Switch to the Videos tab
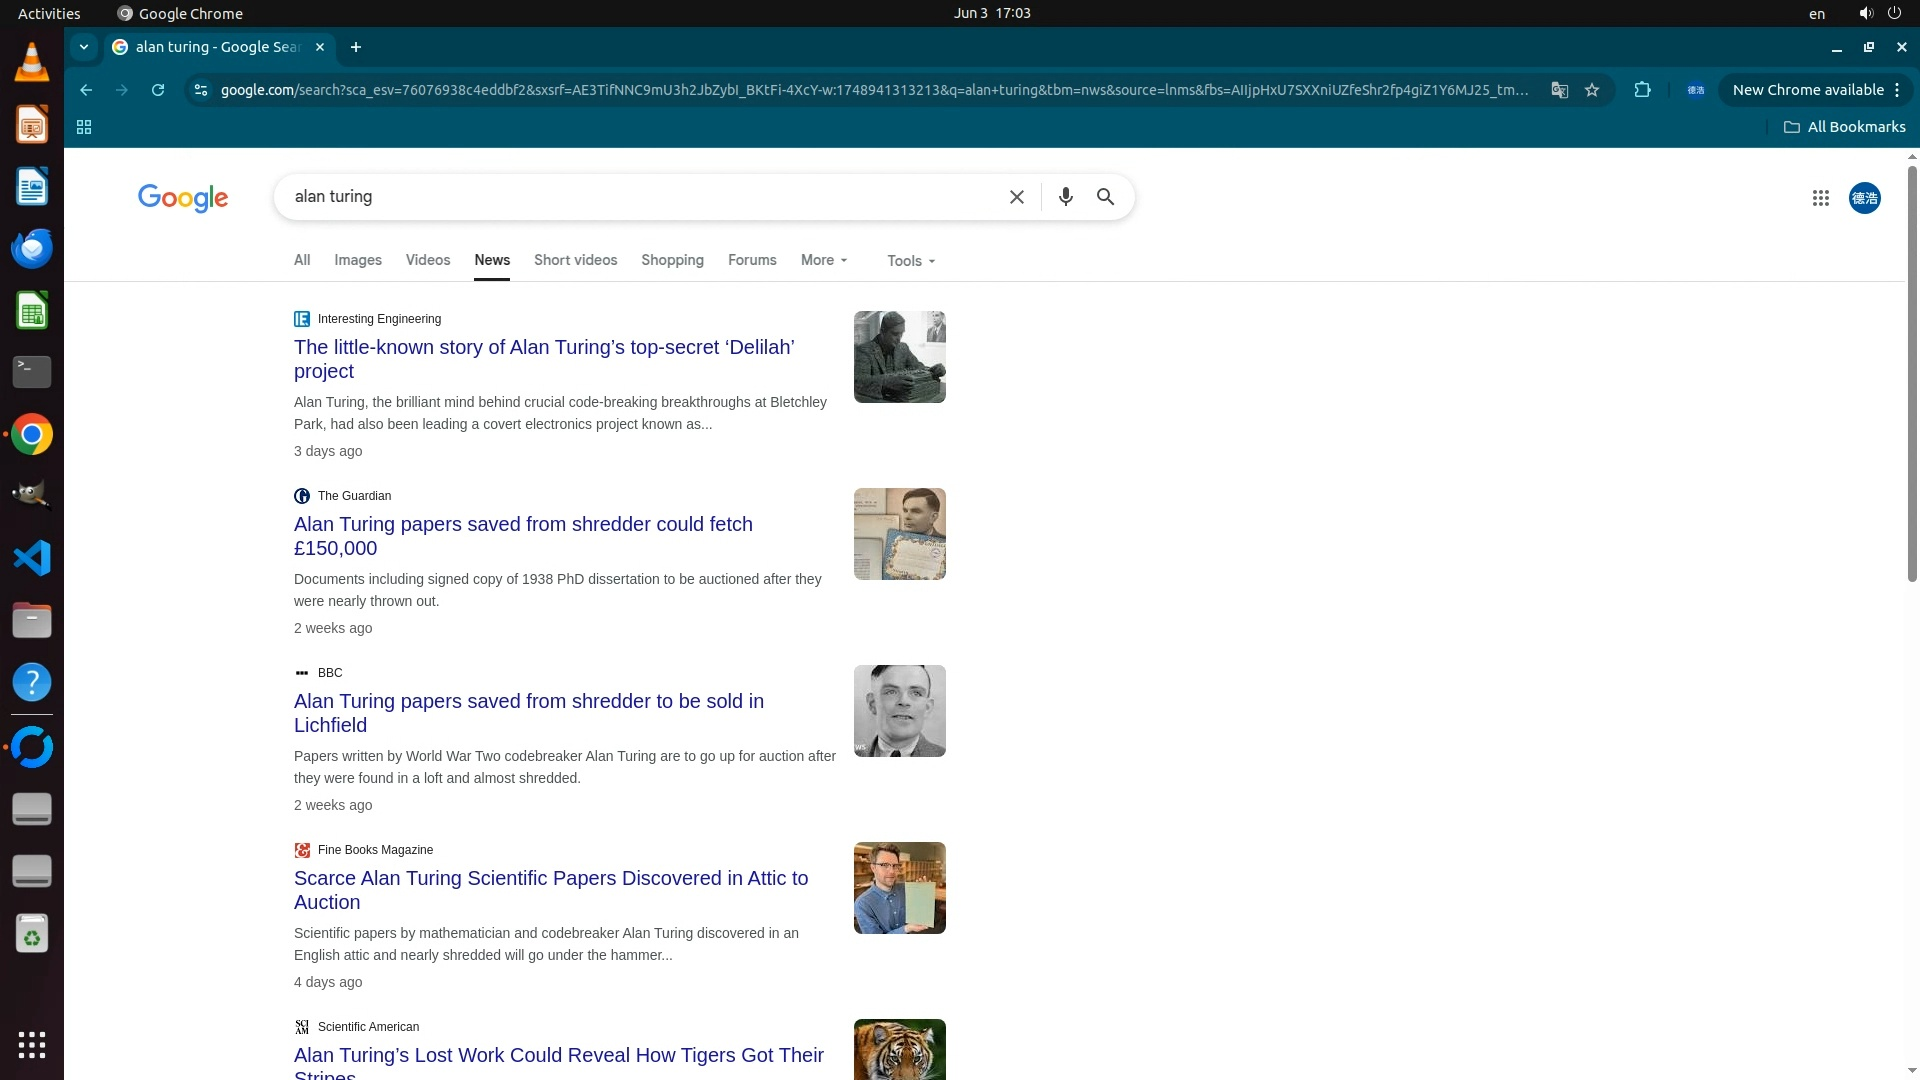Viewport: 1920px width, 1080px height. pyautogui.click(x=428, y=260)
